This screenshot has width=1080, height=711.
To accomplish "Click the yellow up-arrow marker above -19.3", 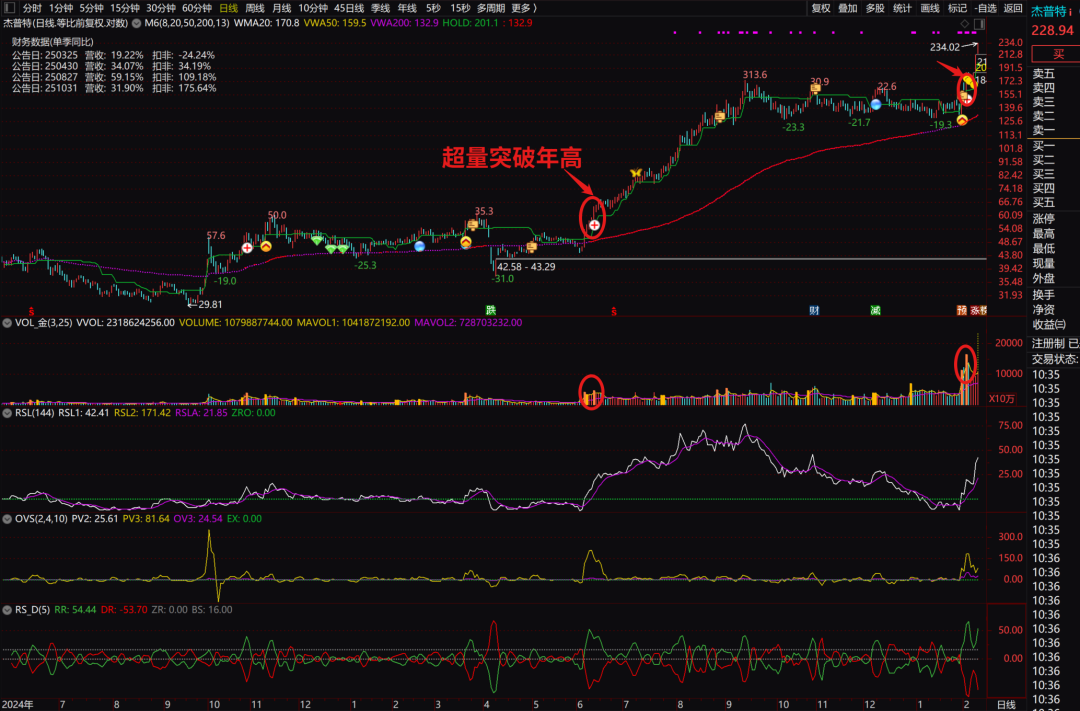I will pyautogui.click(x=962, y=120).
